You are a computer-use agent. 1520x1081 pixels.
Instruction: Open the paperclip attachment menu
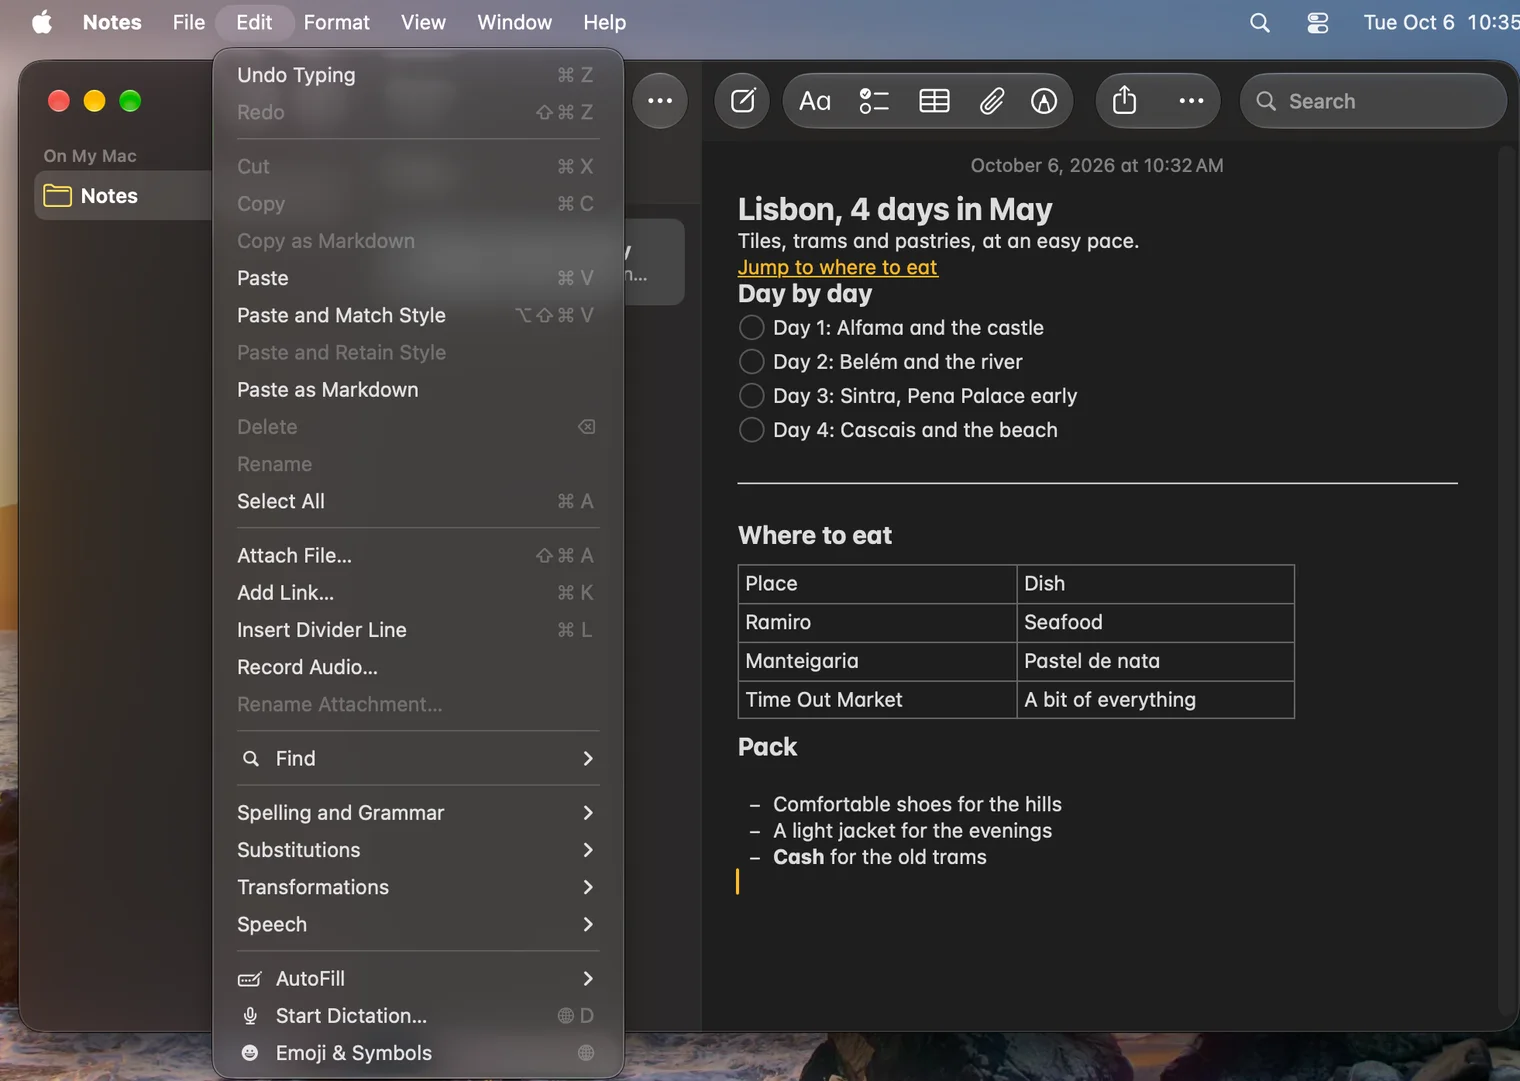pyautogui.click(x=991, y=101)
